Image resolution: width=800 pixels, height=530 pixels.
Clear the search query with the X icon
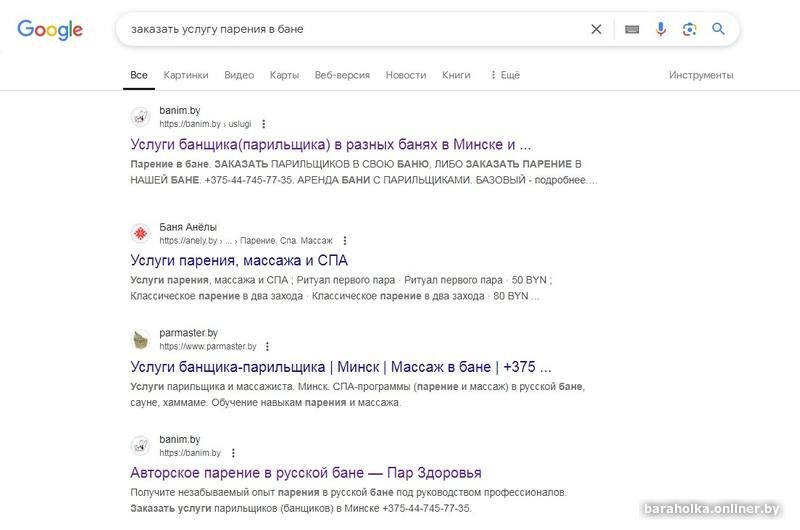coord(596,29)
